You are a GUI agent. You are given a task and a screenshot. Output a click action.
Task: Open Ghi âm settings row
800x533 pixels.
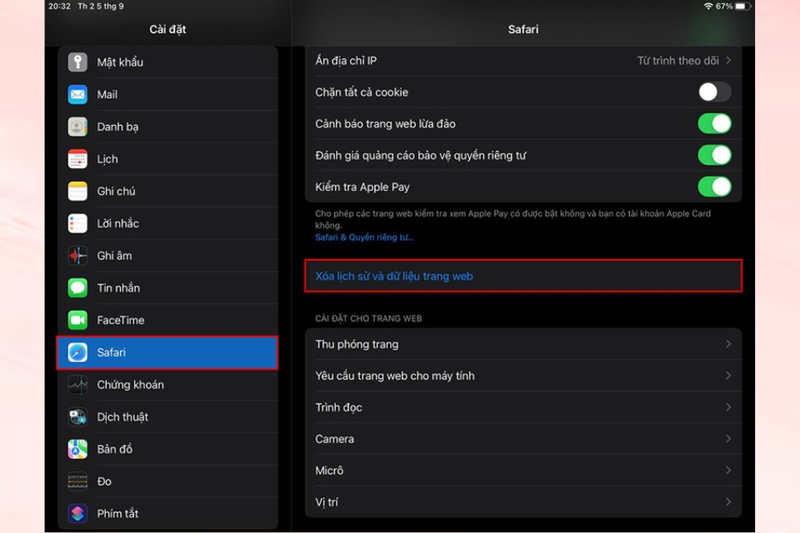tap(168, 256)
